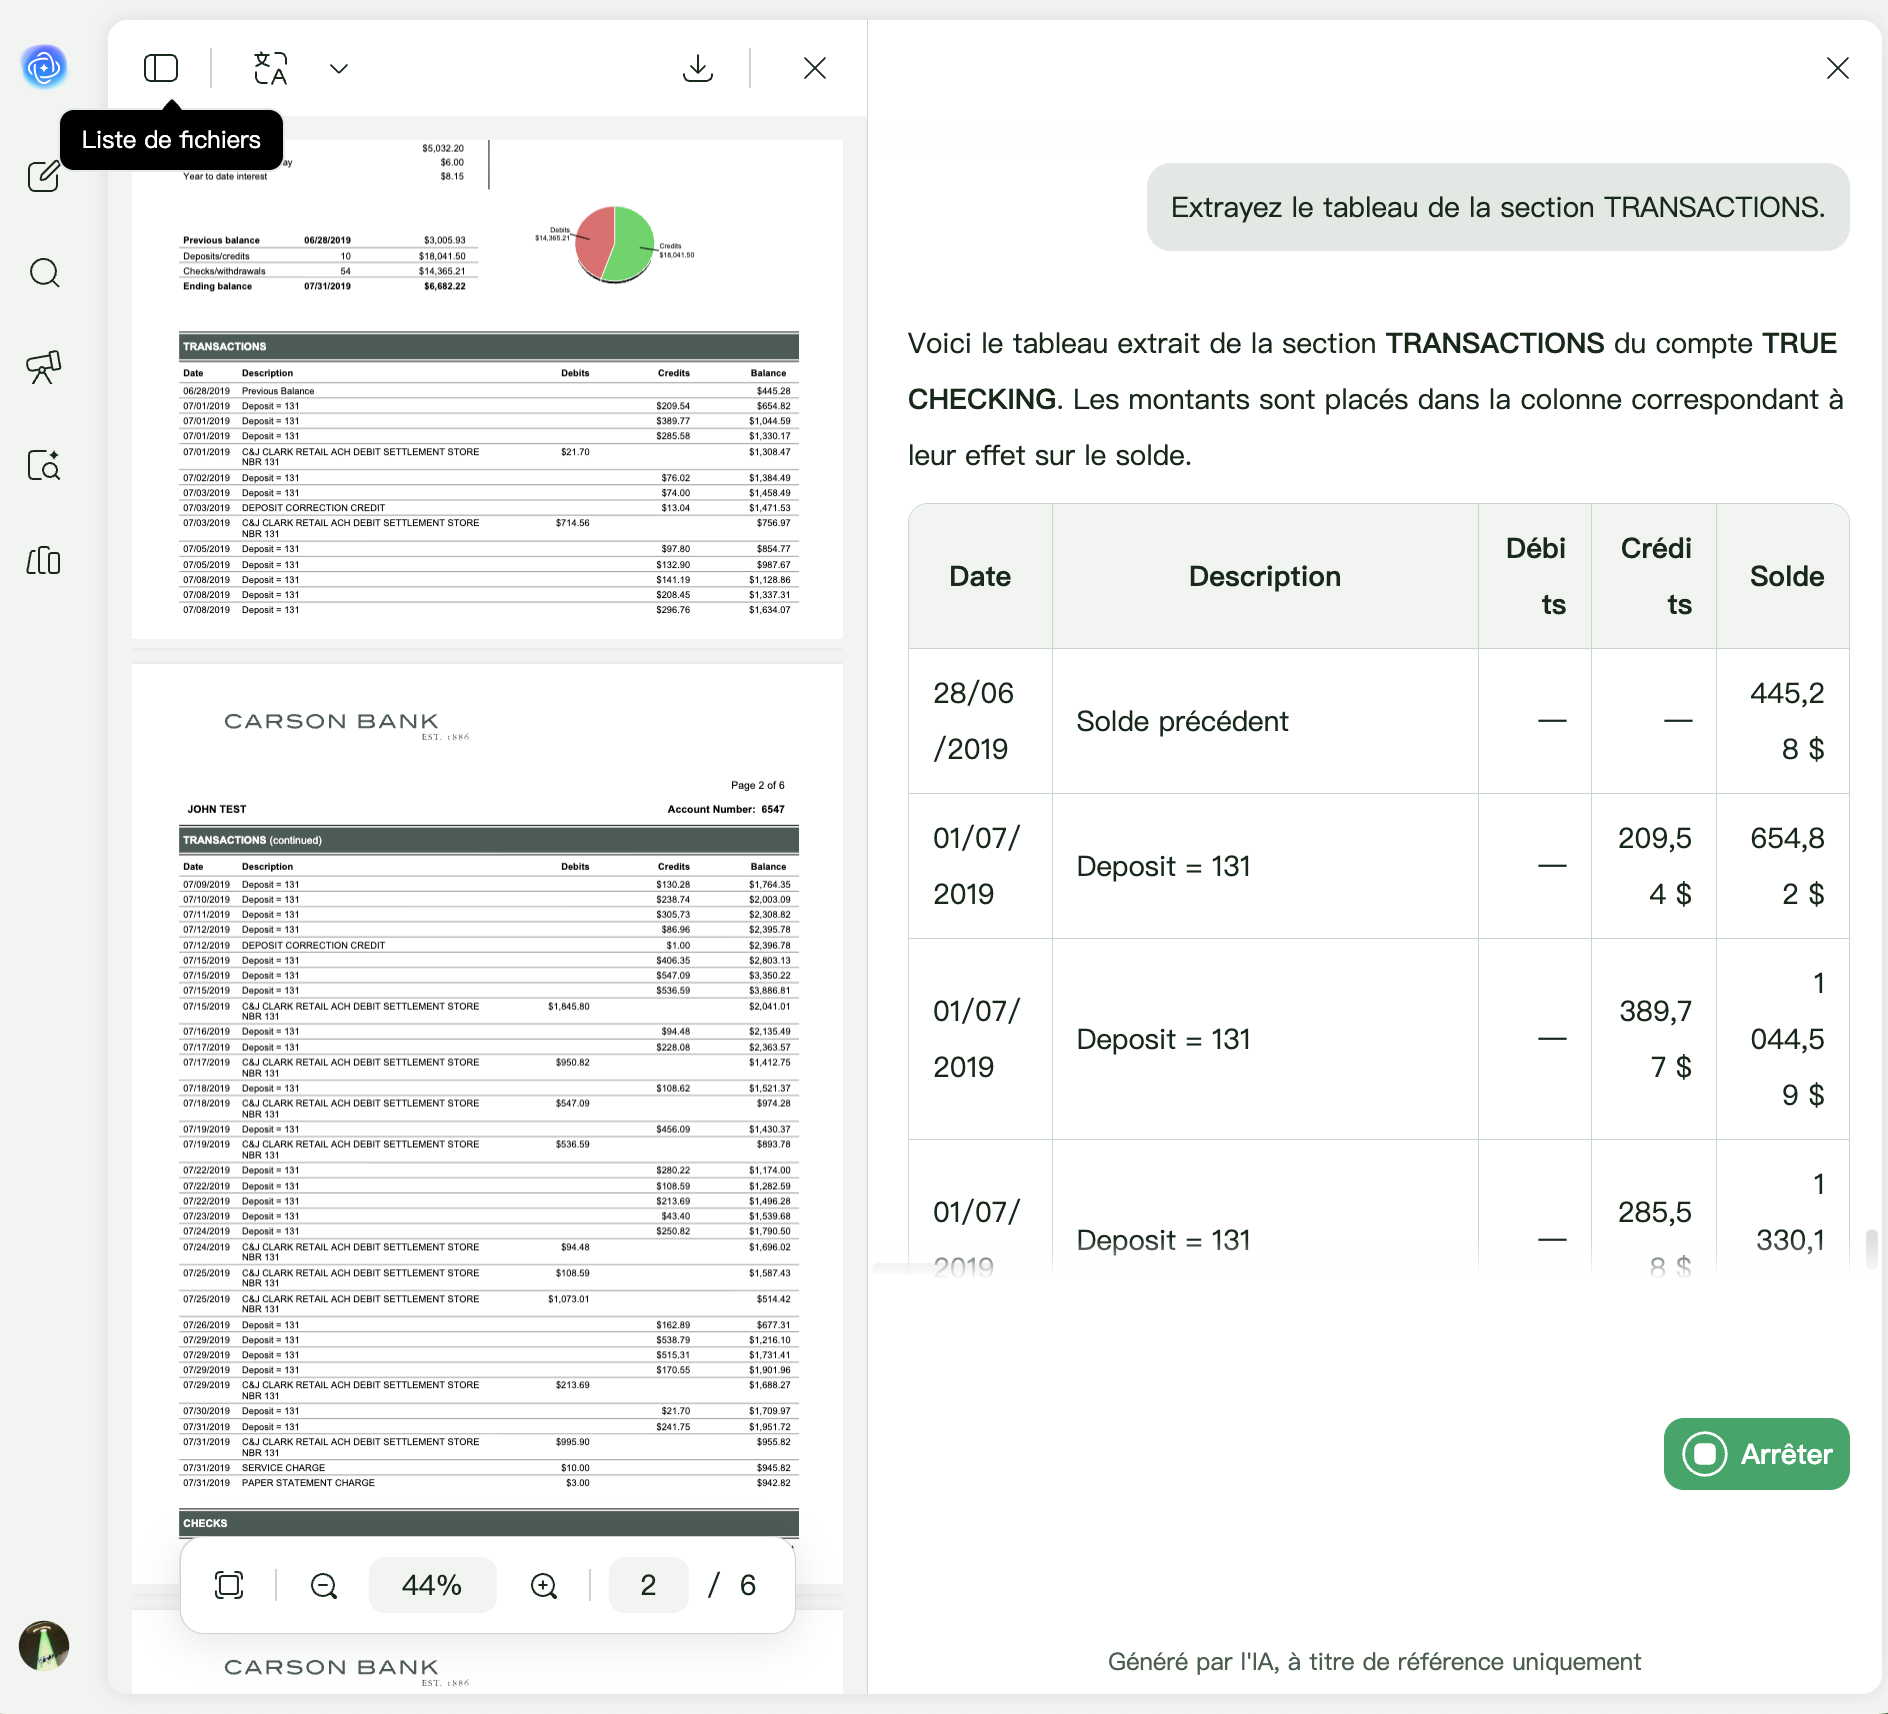Click the user prompt message bubble

click(x=1498, y=207)
